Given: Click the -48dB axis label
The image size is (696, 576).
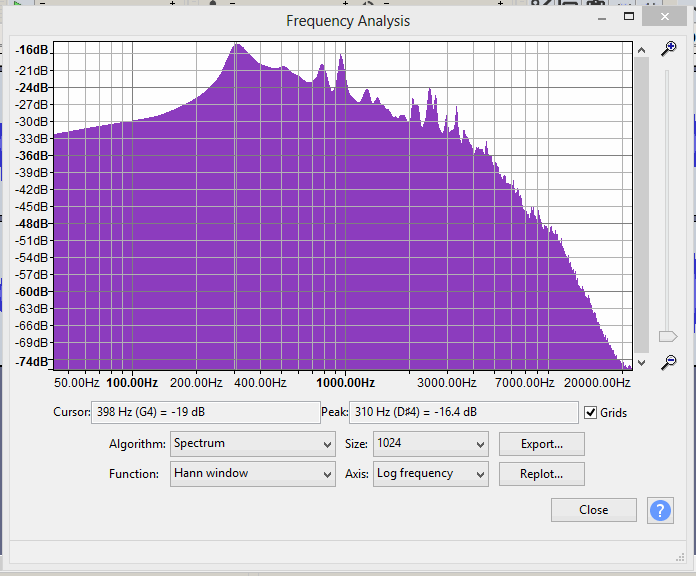Looking at the screenshot, I should click(x=32, y=224).
